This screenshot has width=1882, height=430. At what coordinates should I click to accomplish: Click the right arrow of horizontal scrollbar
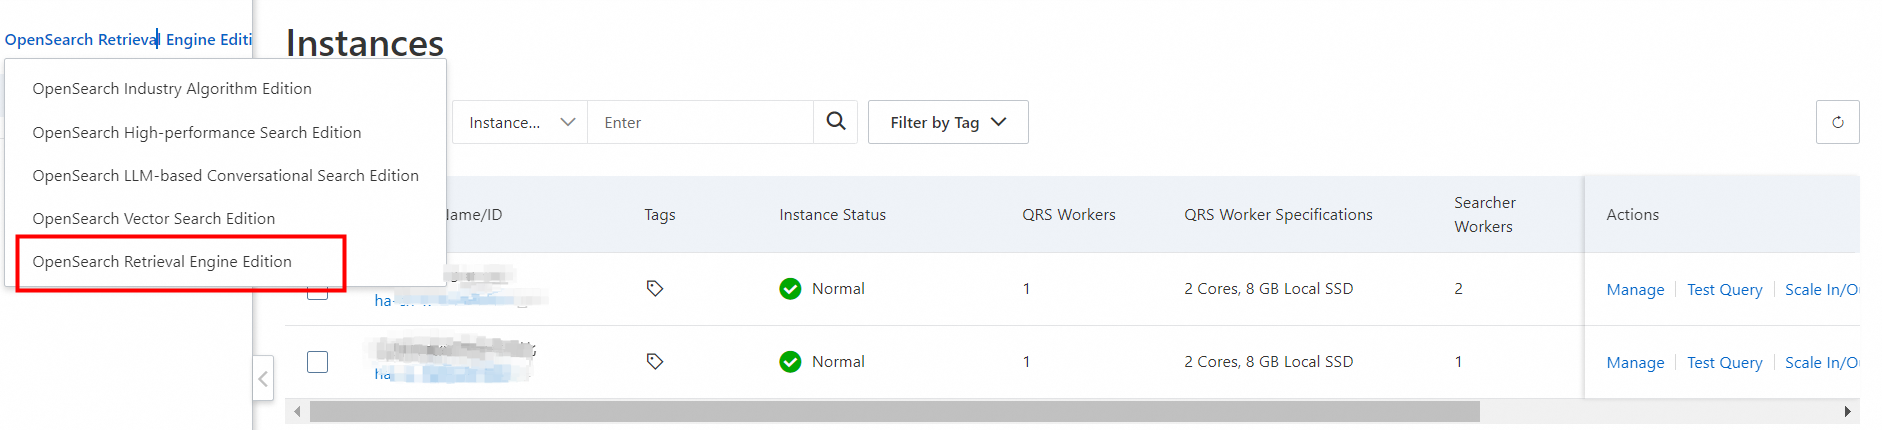coord(1847,412)
